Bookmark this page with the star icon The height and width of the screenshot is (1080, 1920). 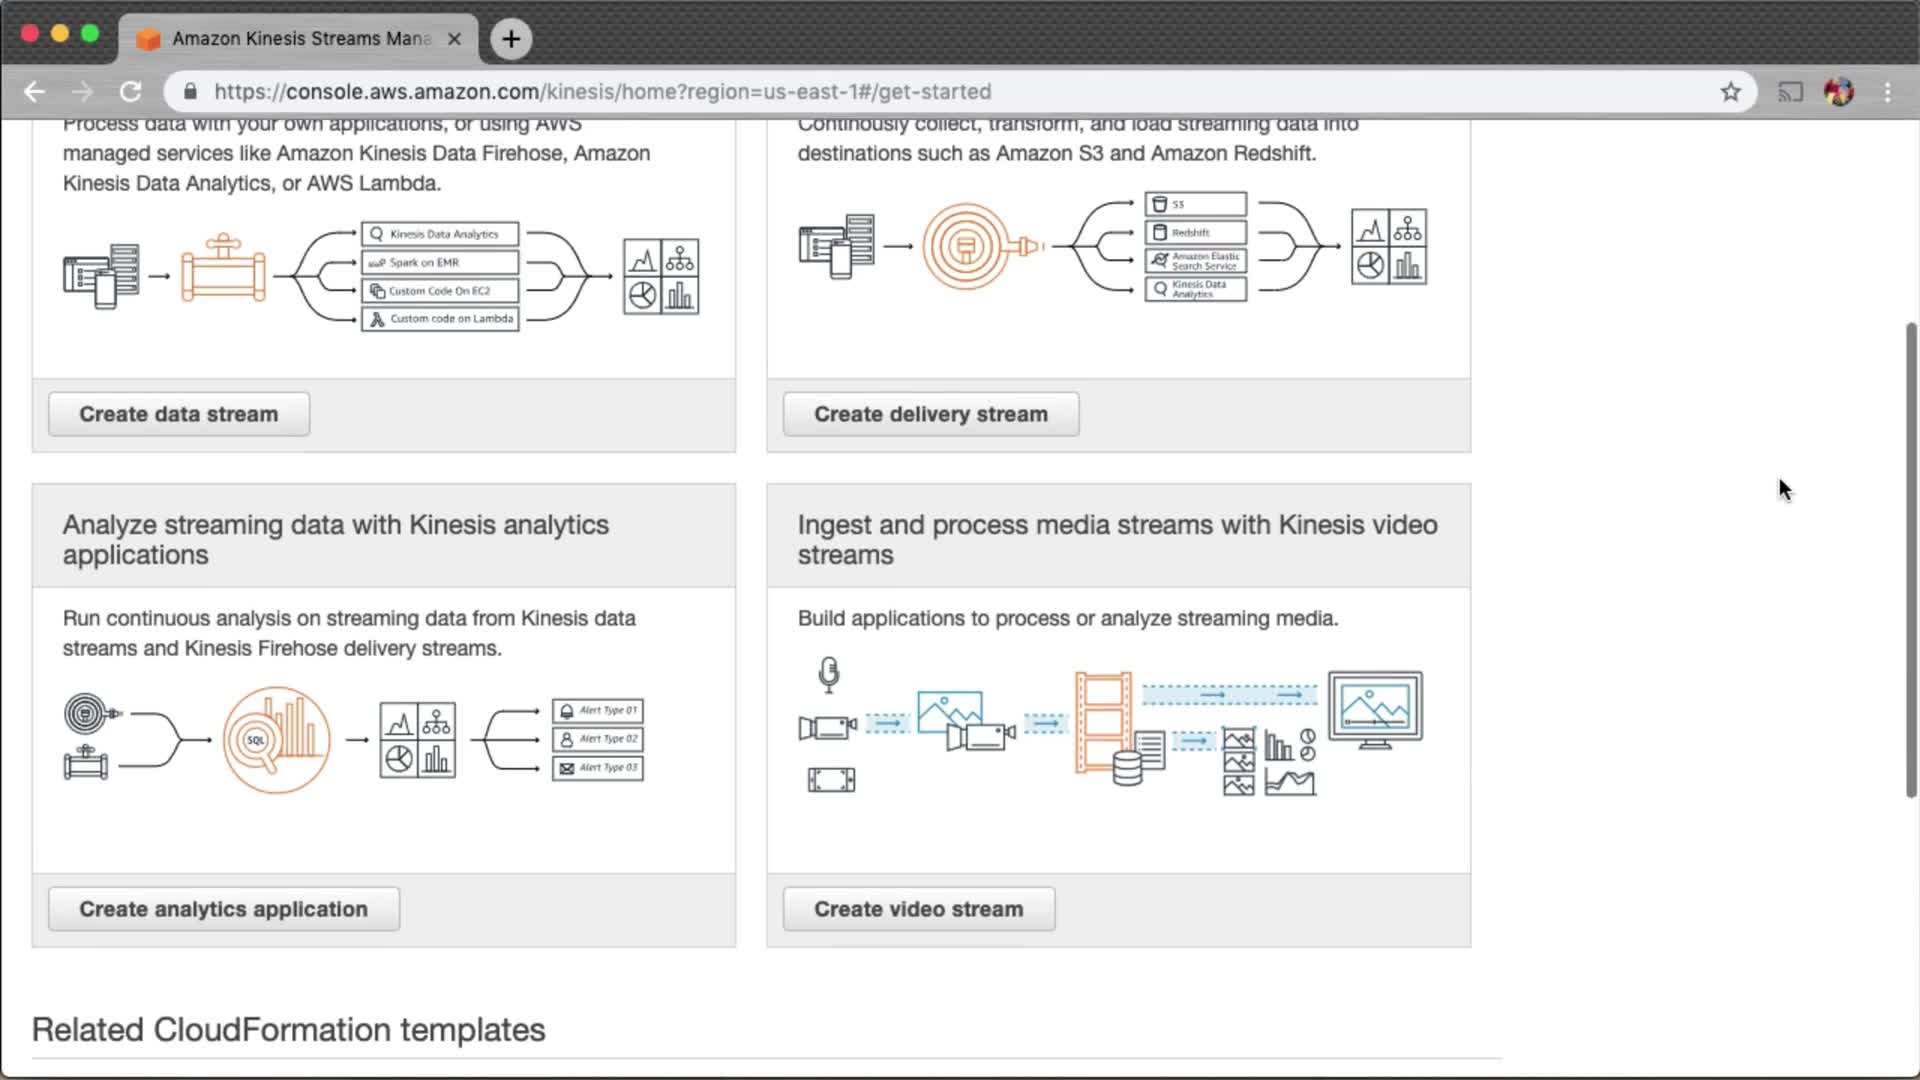click(1731, 92)
